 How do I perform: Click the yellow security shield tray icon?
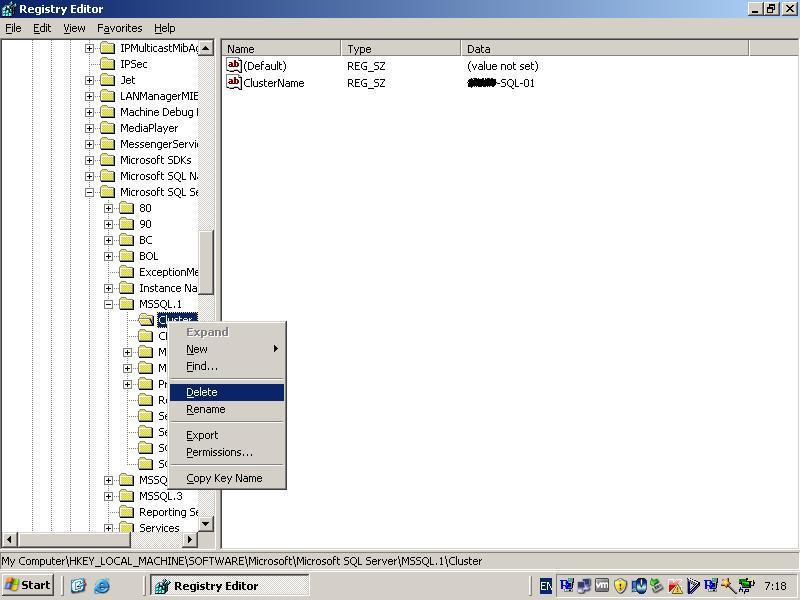point(620,586)
